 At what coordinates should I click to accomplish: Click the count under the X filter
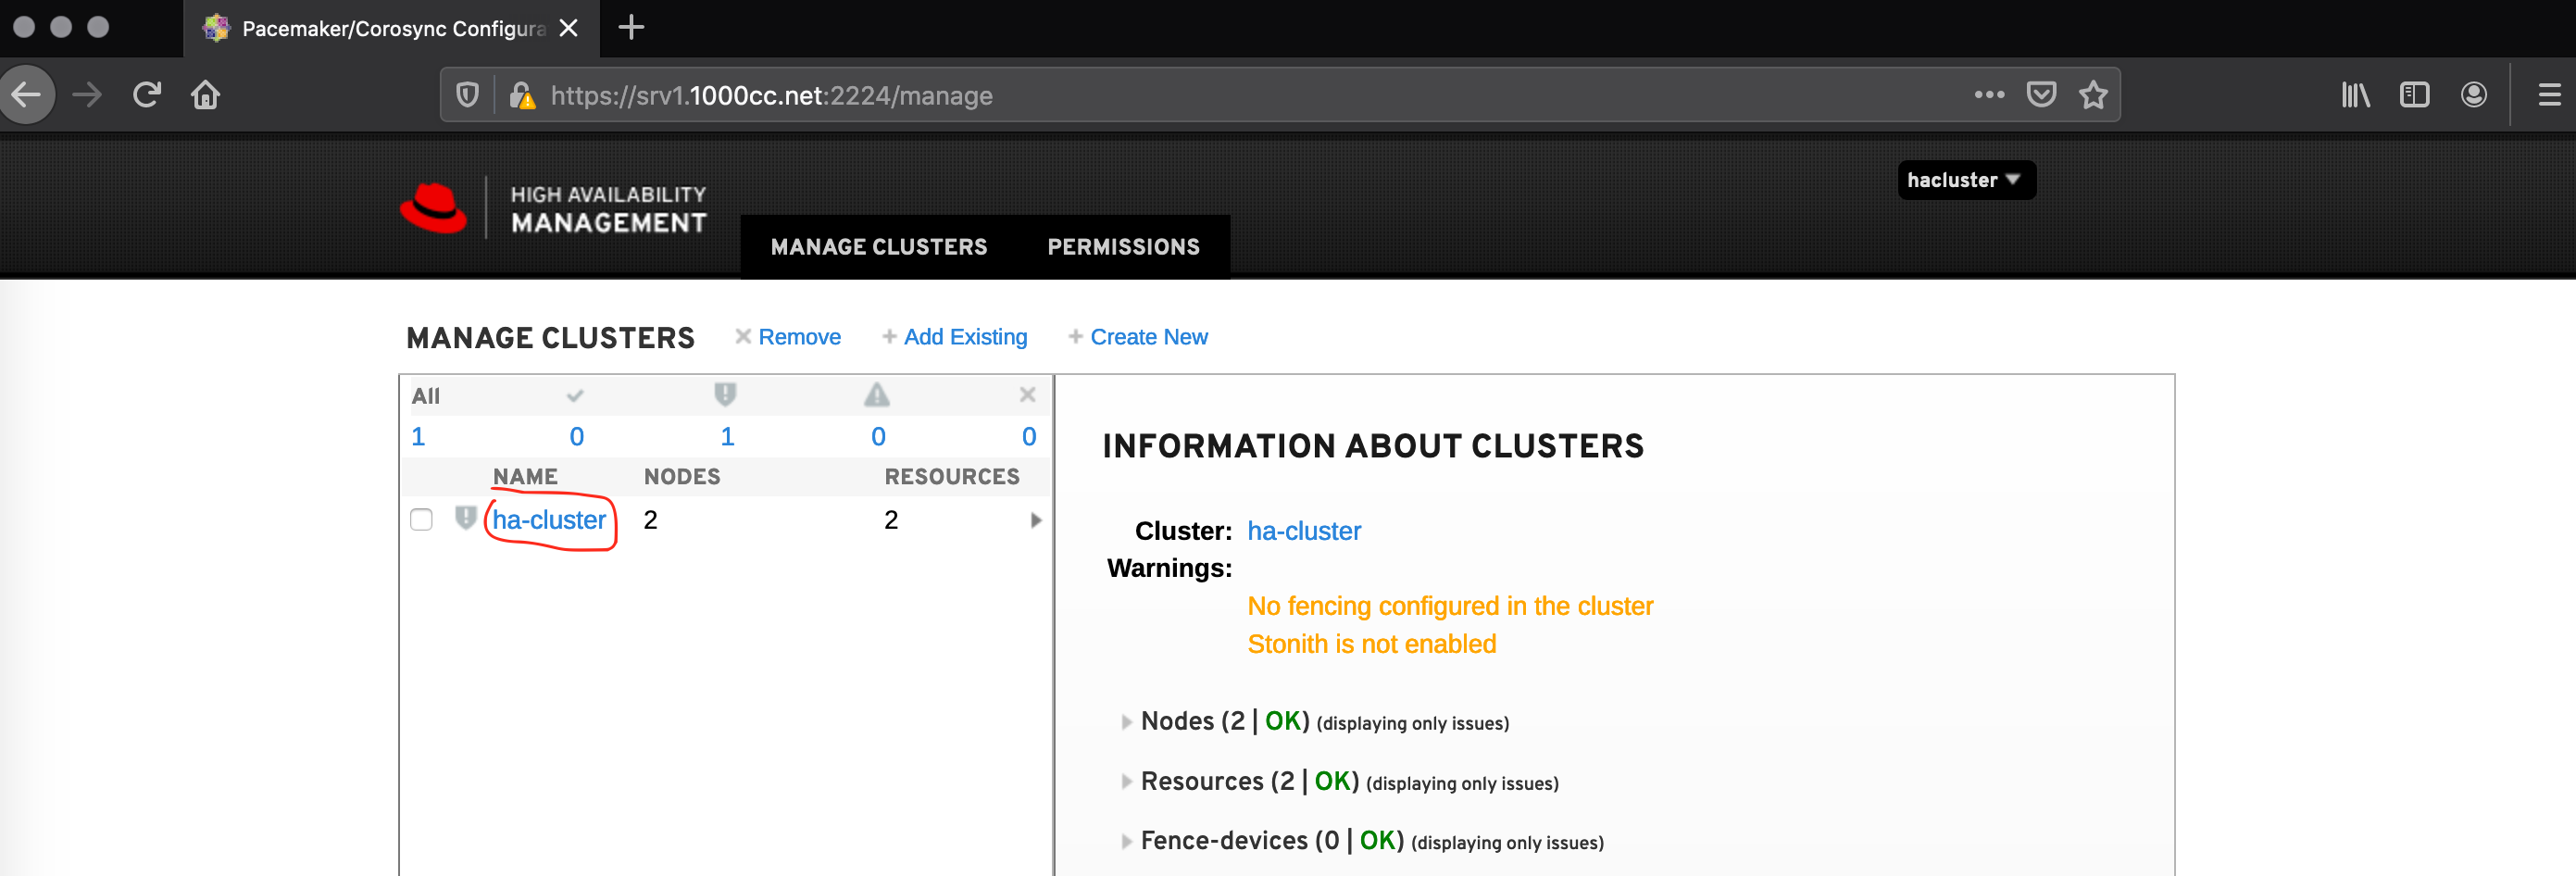coord(1029,437)
